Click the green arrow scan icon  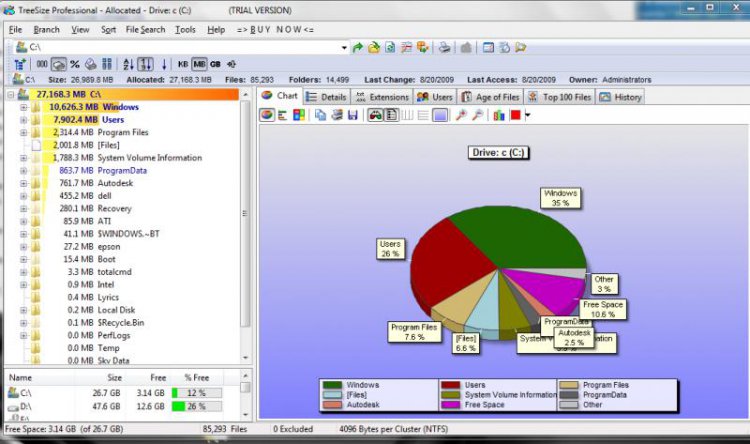click(357, 47)
